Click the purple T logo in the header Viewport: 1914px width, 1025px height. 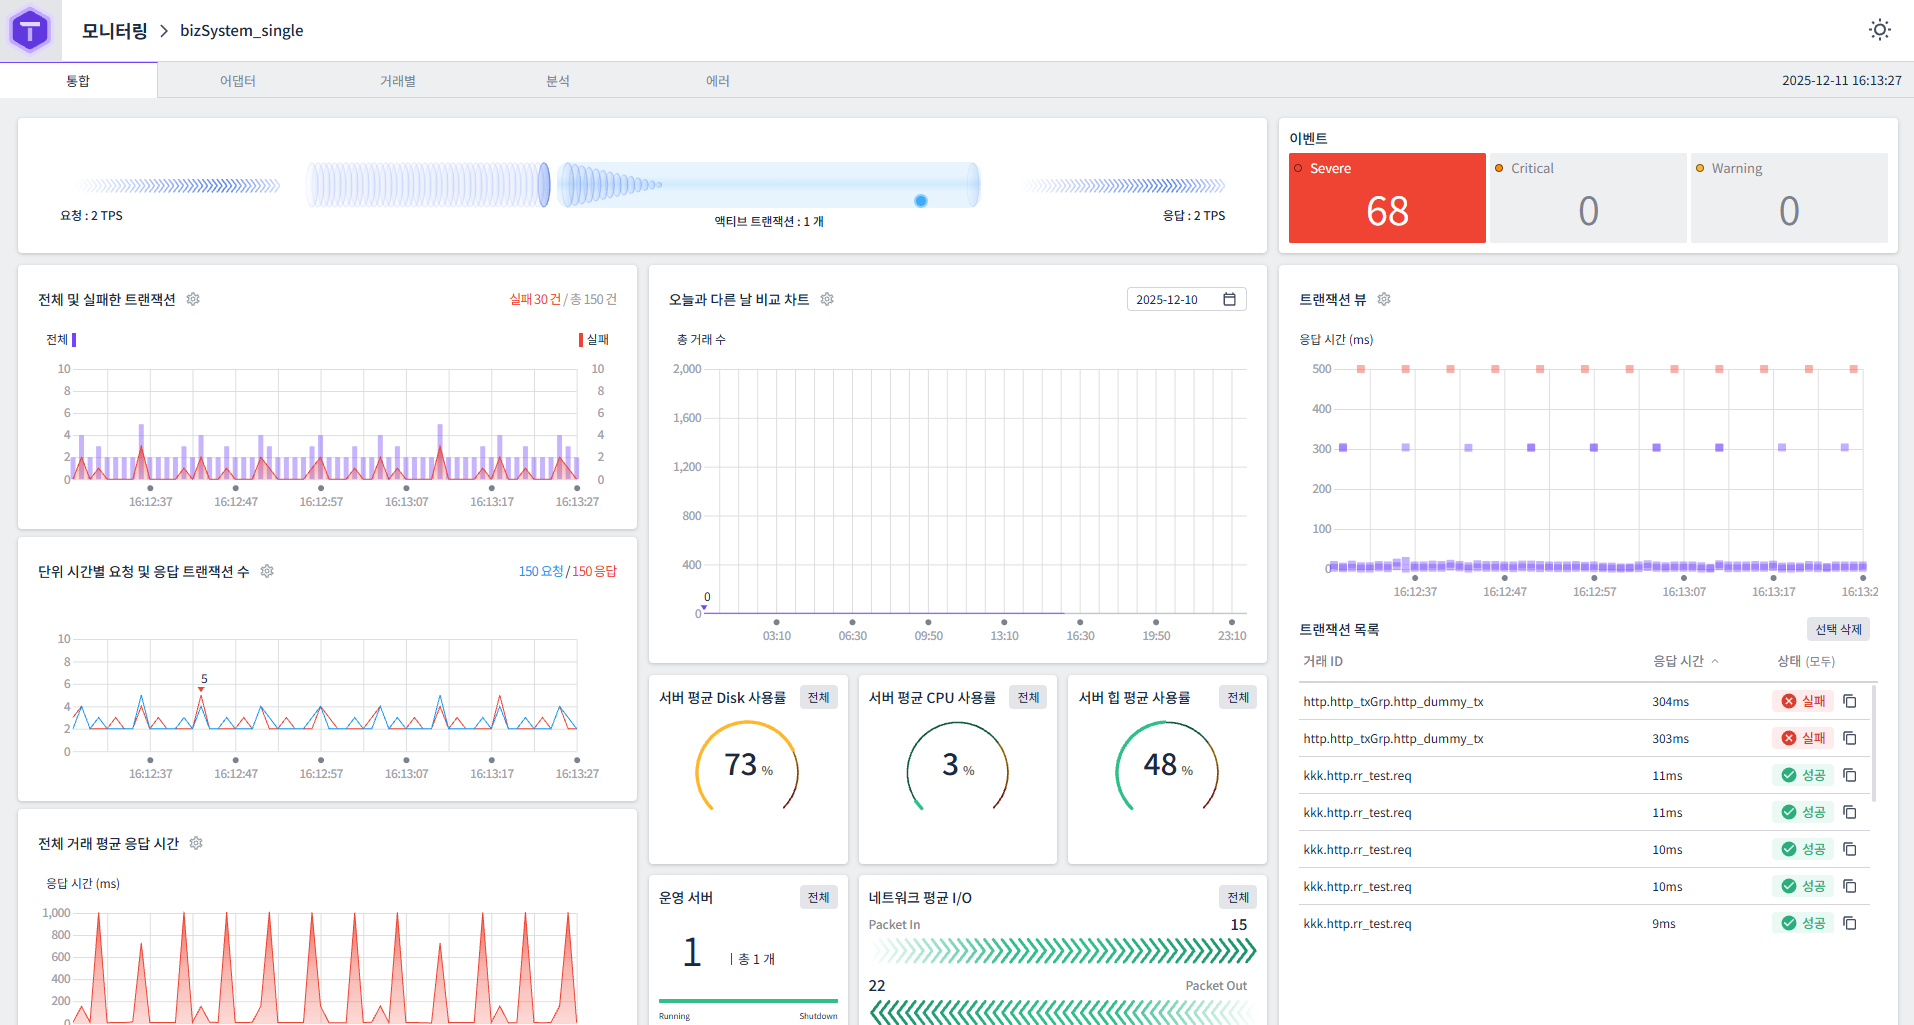(30, 30)
